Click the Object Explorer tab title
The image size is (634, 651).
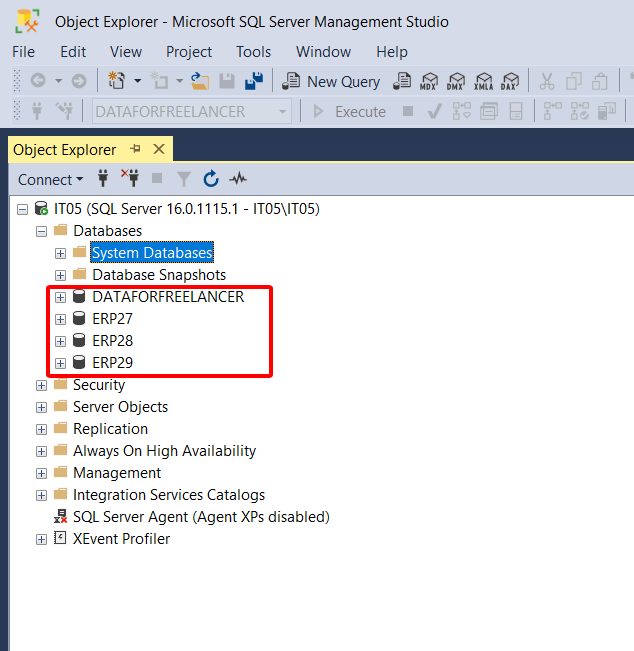(x=64, y=150)
